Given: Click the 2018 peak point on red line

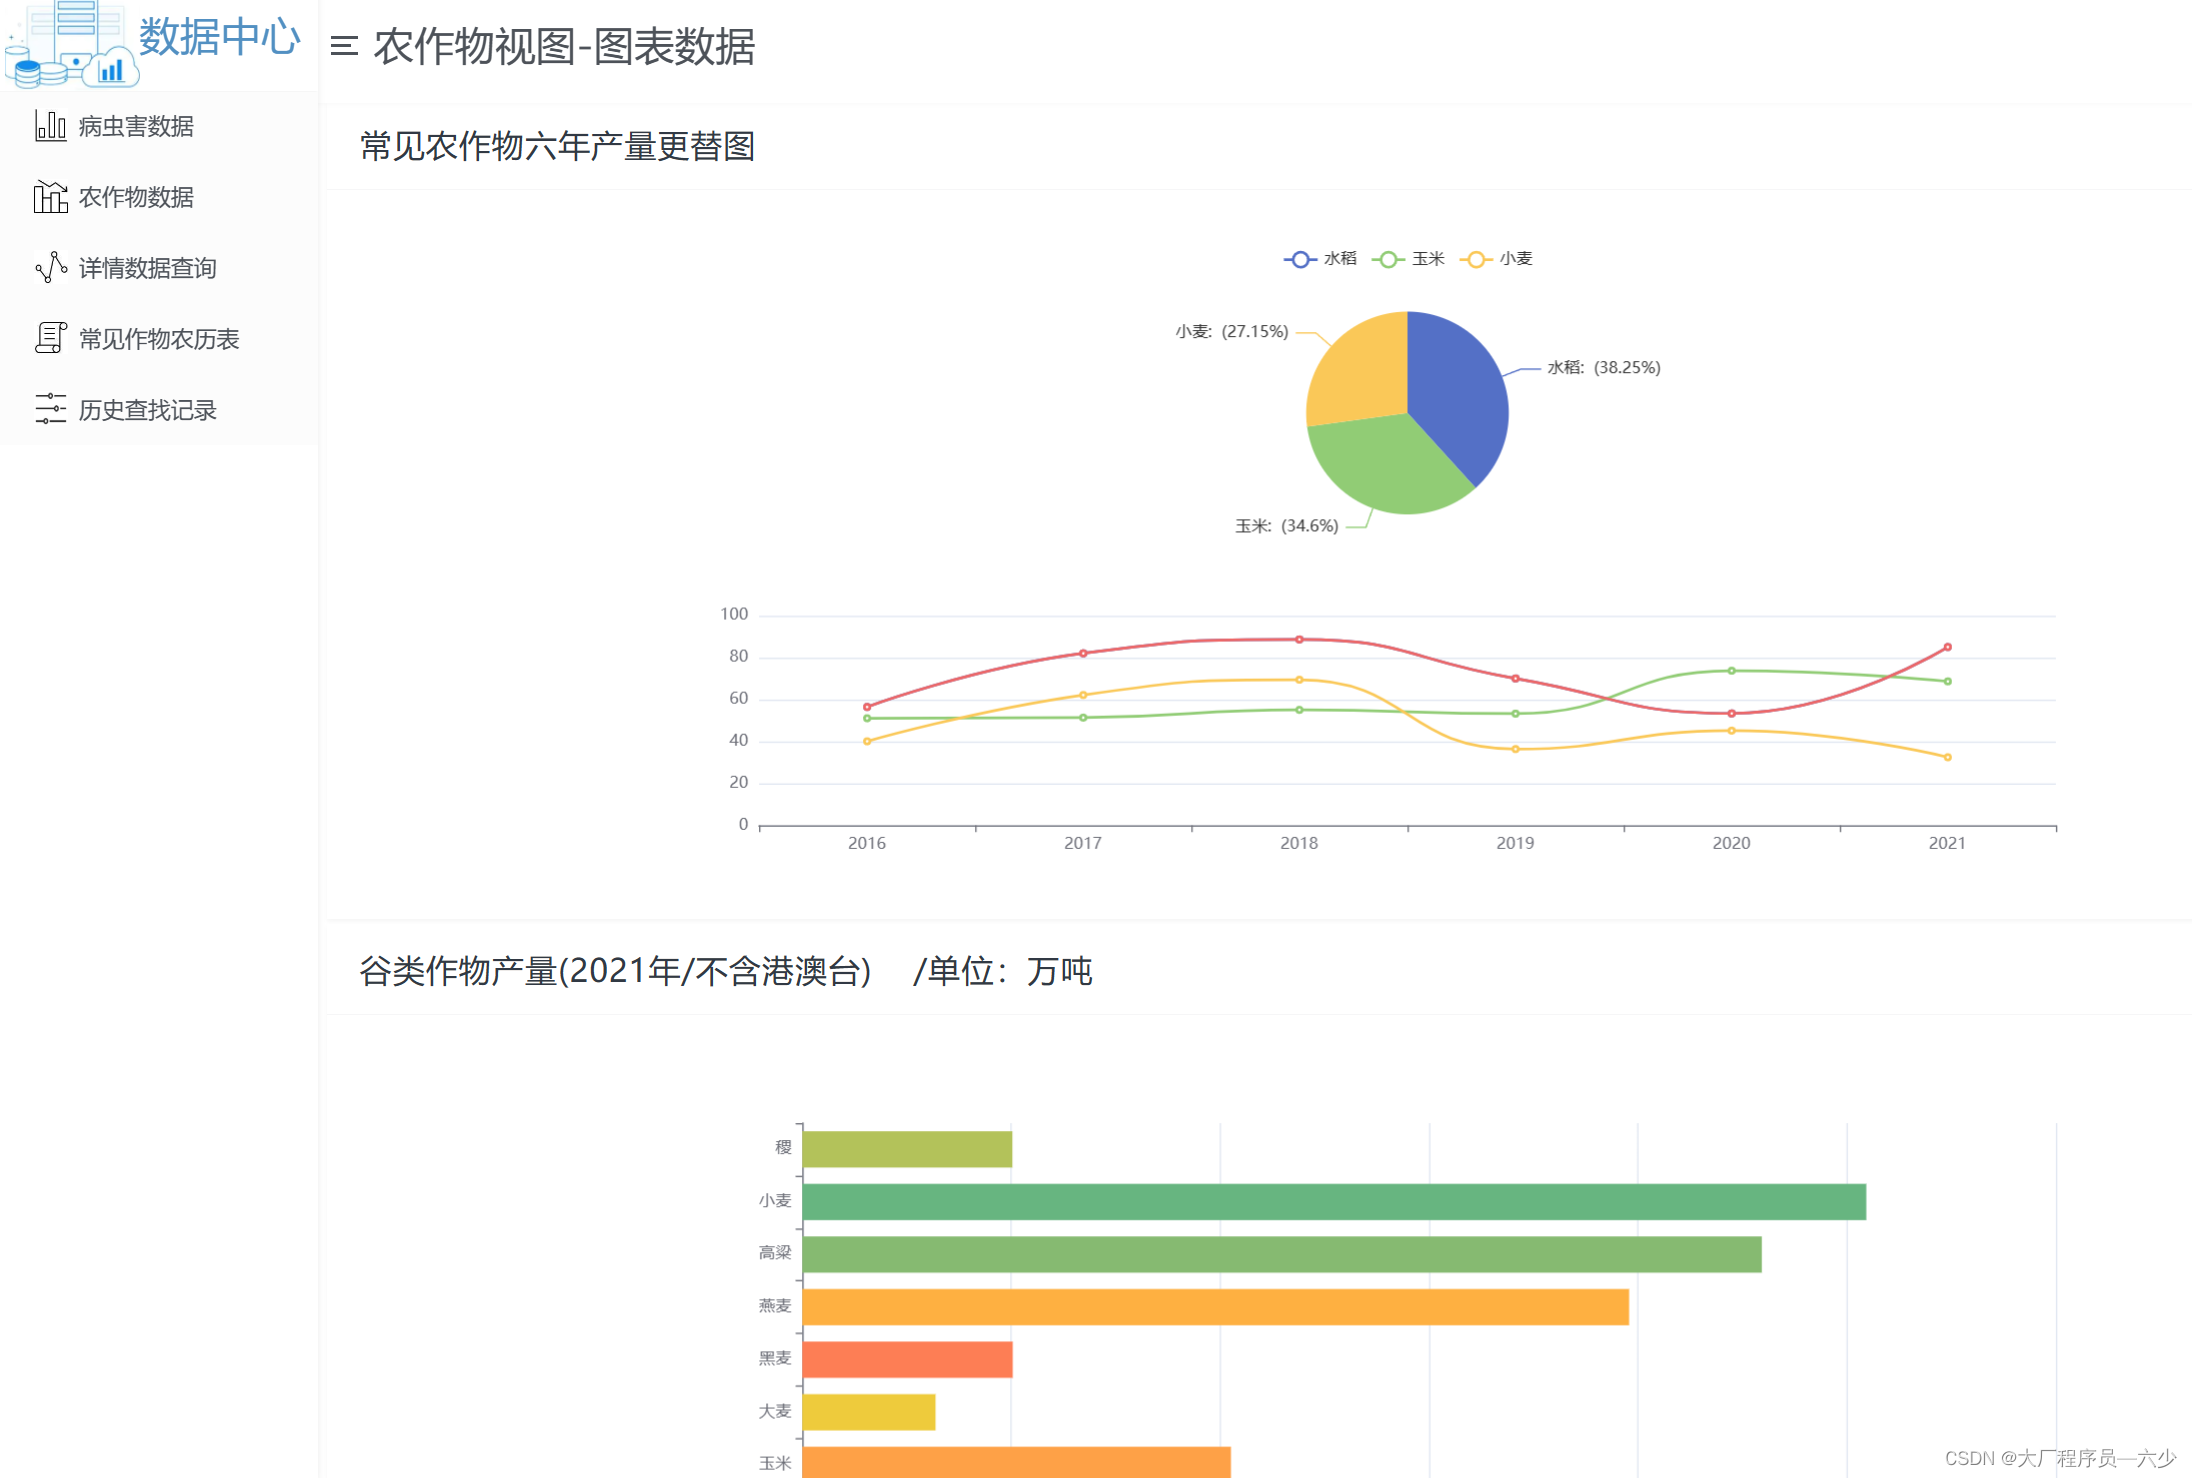Looking at the screenshot, I should coord(1299,639).
